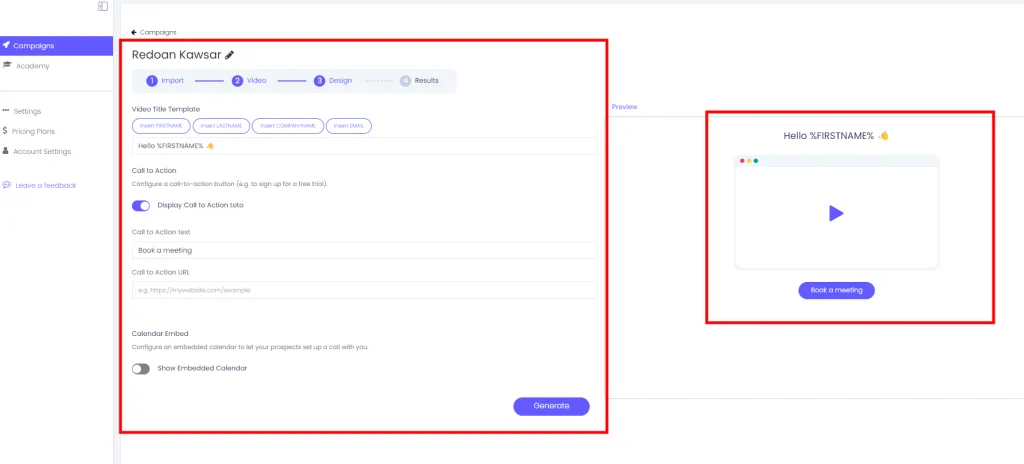The image size is (1024, 464).
Task: Open the Preview tab
Action: [x=624, y=106]
